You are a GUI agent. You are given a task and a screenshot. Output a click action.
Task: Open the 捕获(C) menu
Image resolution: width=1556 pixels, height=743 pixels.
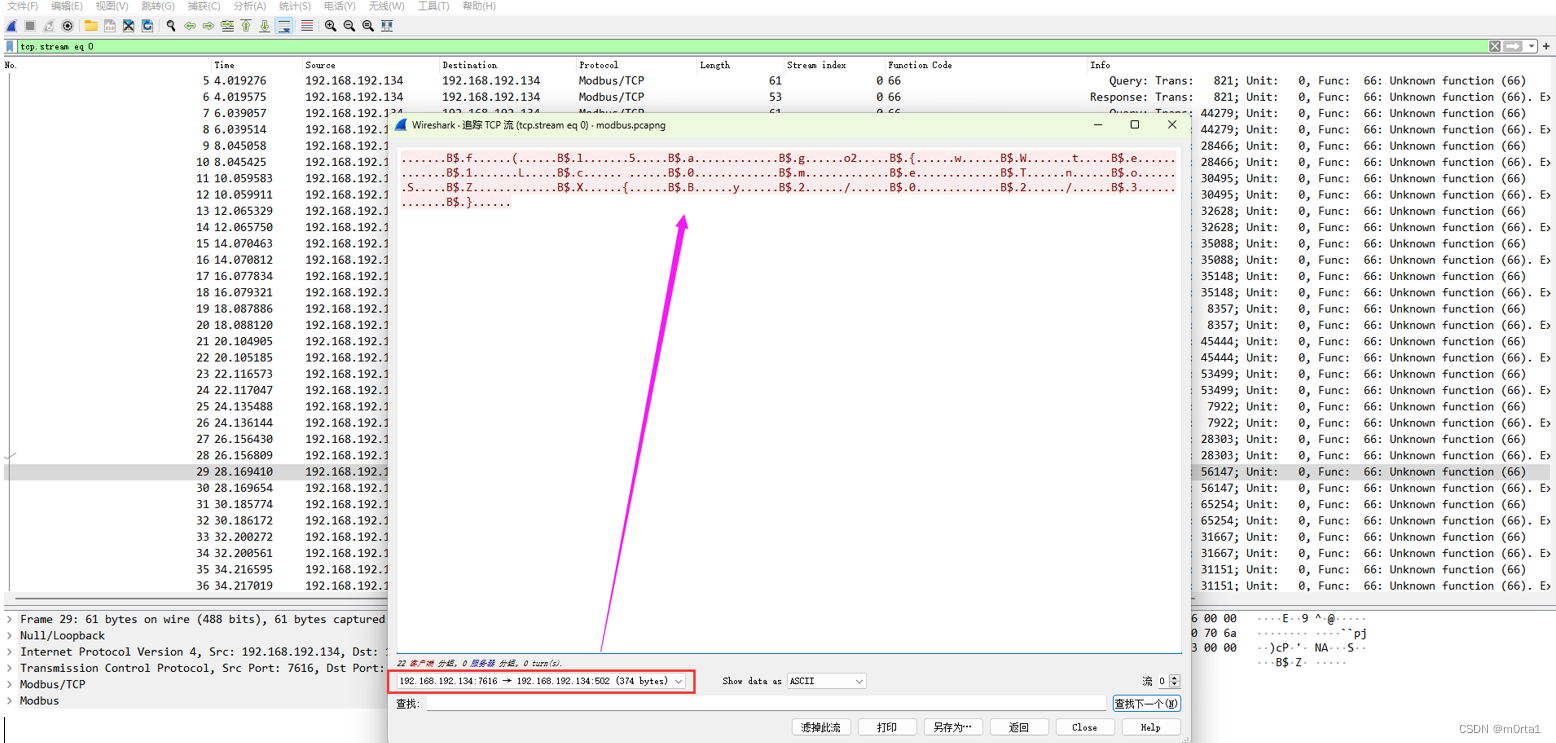click(204, 6)
